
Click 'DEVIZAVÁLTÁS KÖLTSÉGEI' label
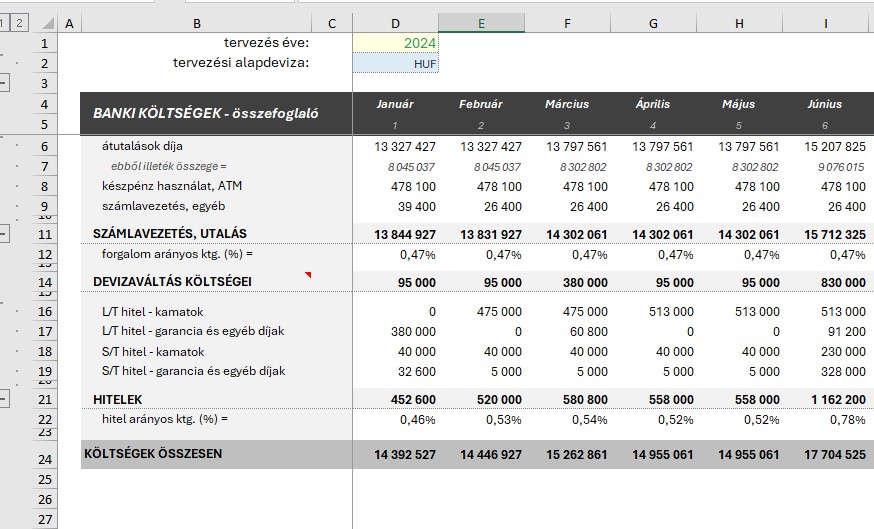tap(172, 282)
